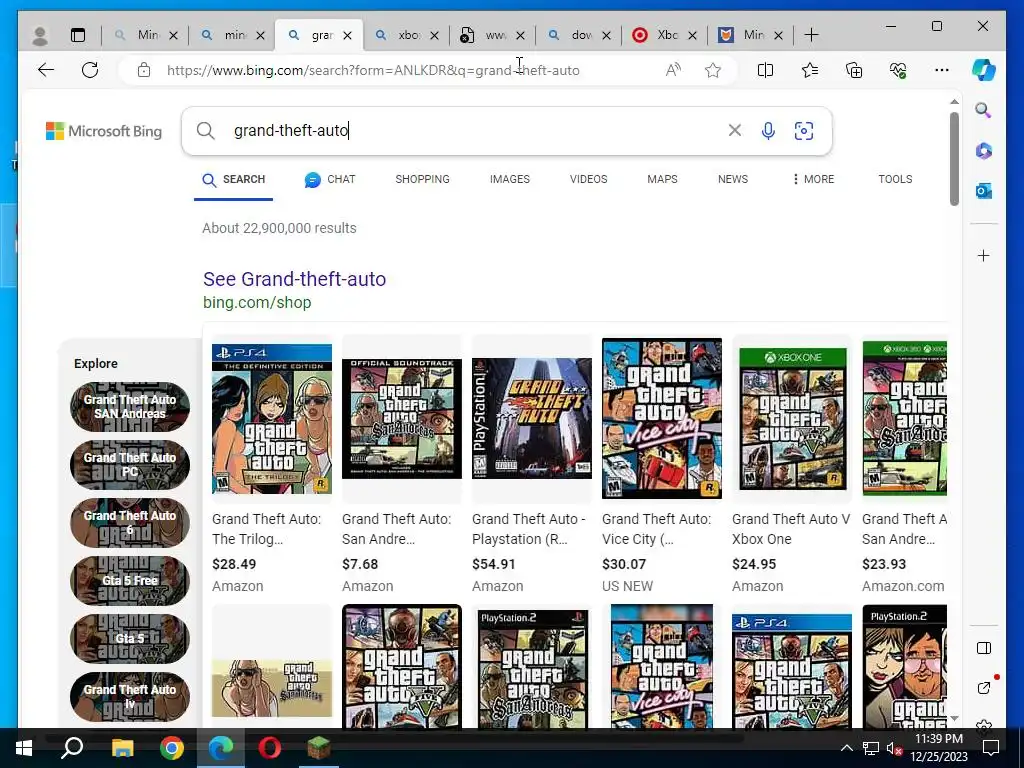Explore the Gta 5 suggestion
Image resolution: width=1024 pixels, height=768 pixels.
[130, 638]
